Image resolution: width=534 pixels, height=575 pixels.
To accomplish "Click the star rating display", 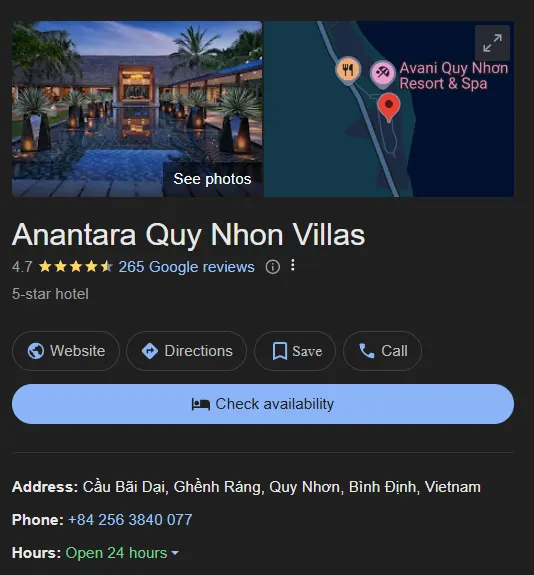I will tap(76, 267).
